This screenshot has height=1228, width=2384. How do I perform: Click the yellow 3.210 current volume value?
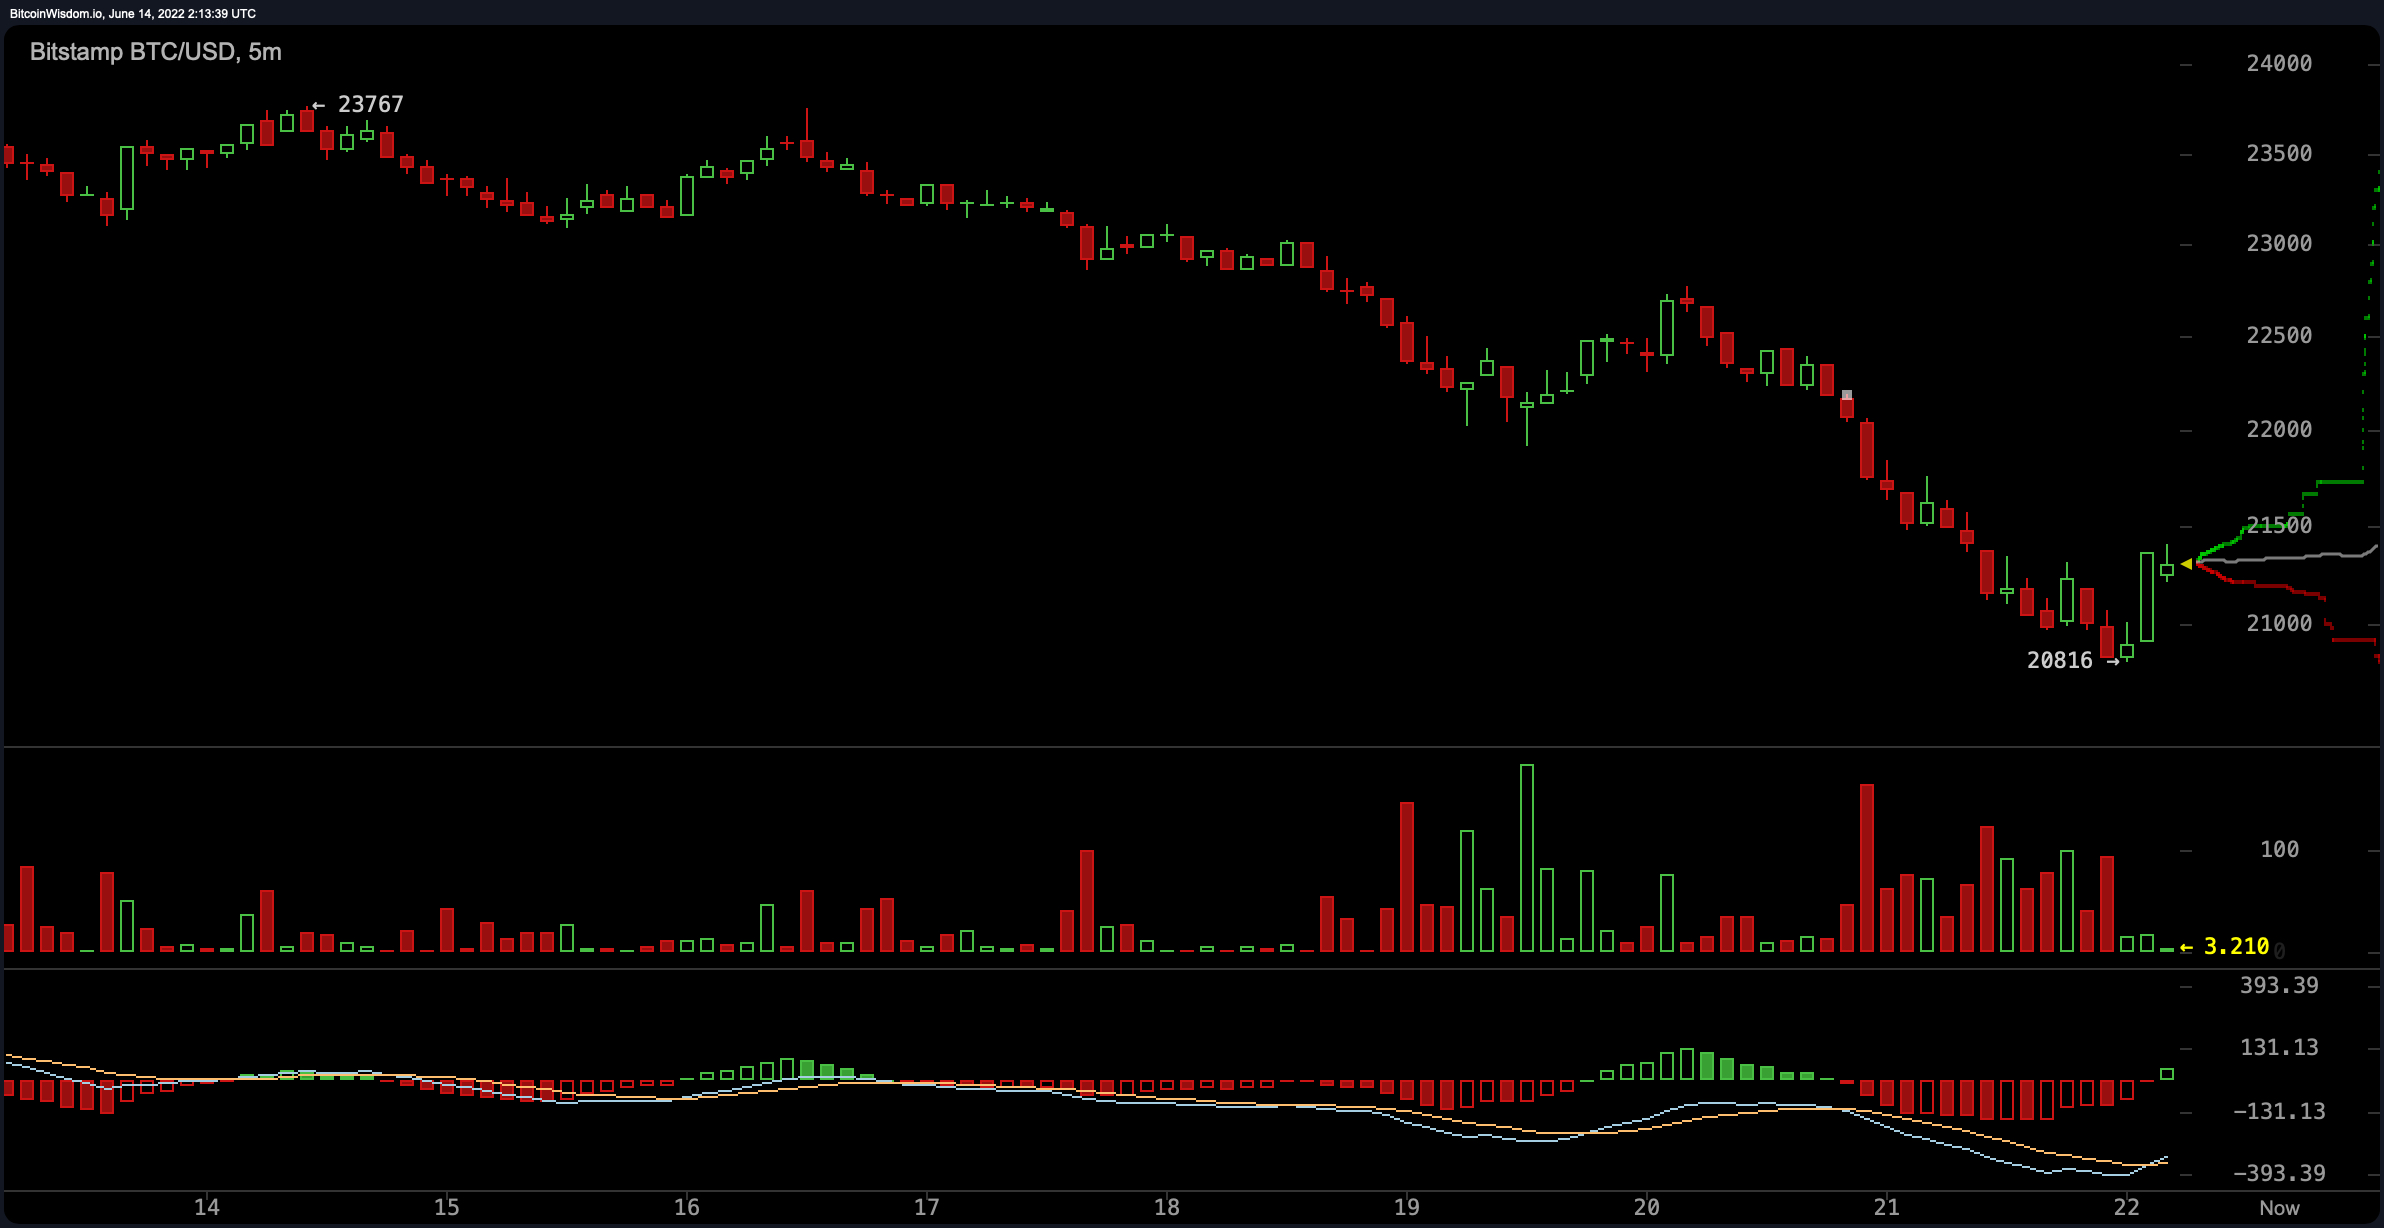click(x=2236, y=947)
